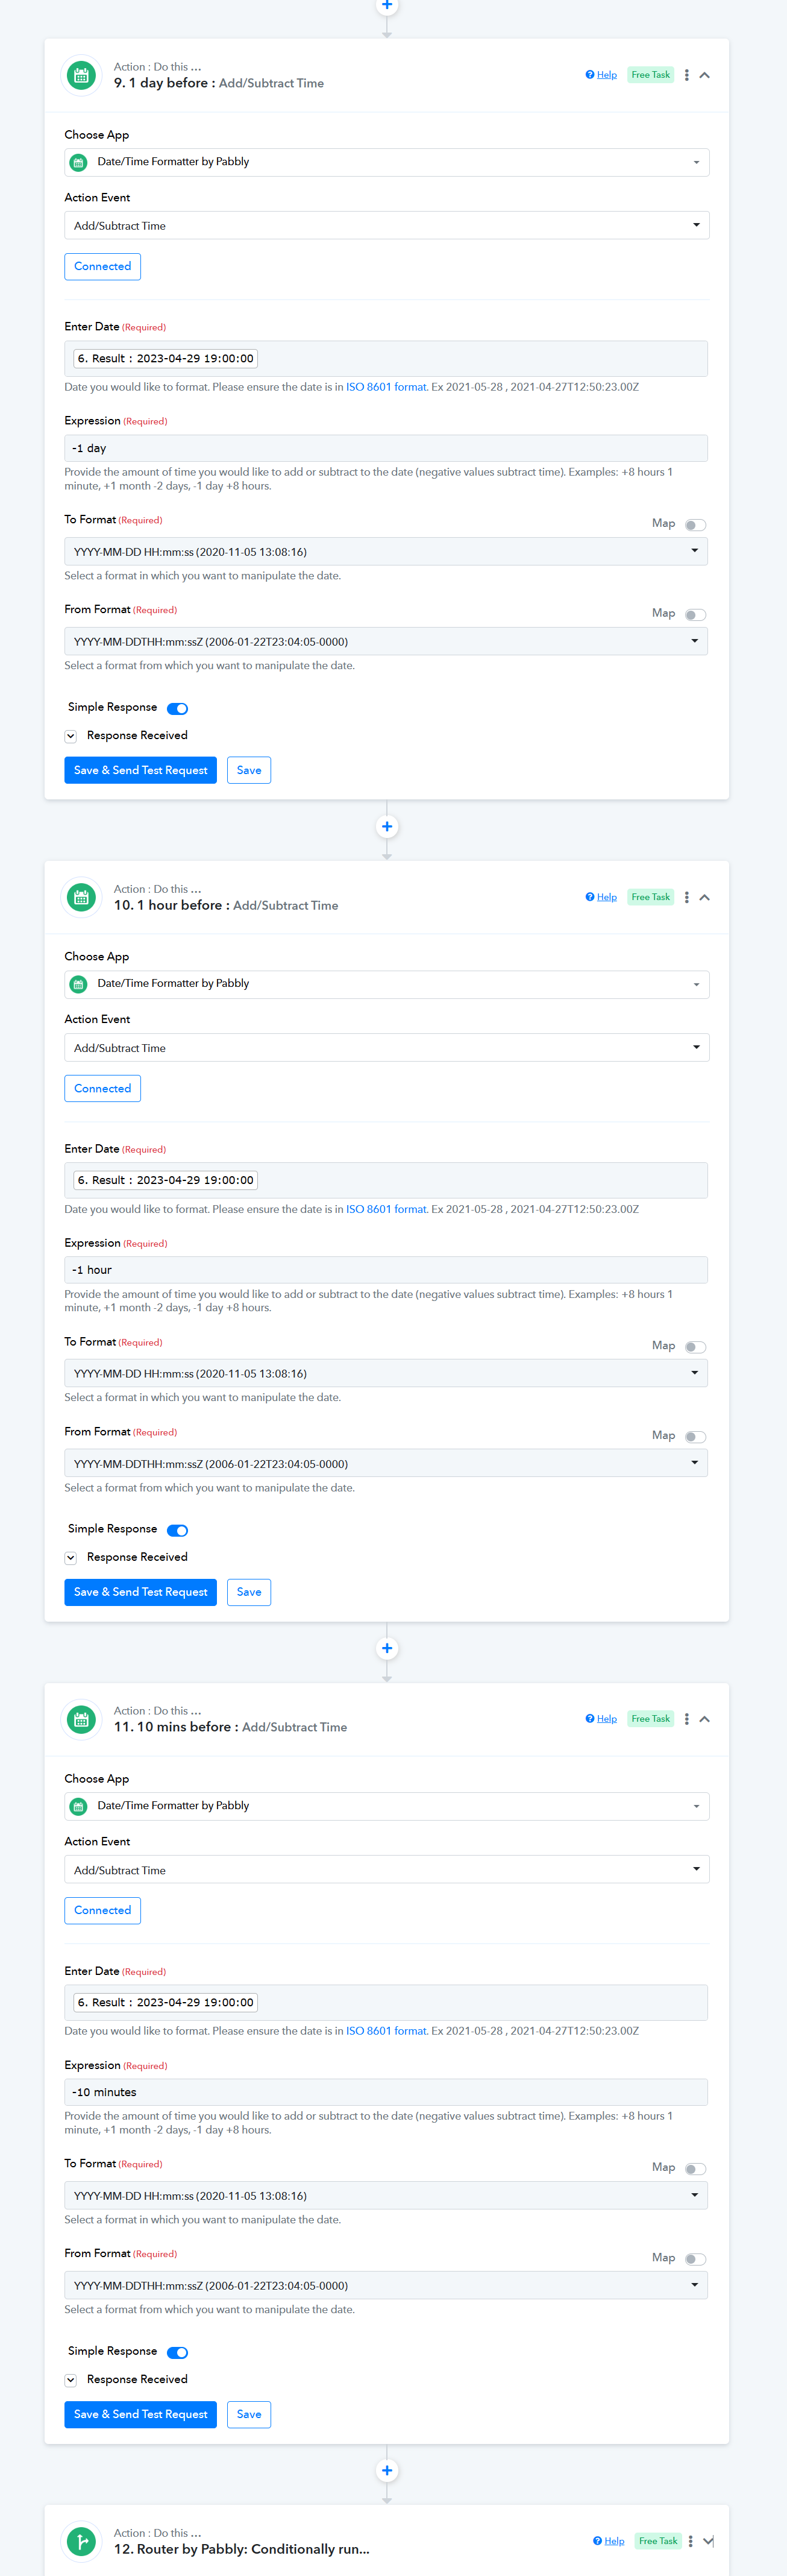Collapse step 10 with chevron arrow
Screen dimensions: 787x2576
(x=705, y=897)
